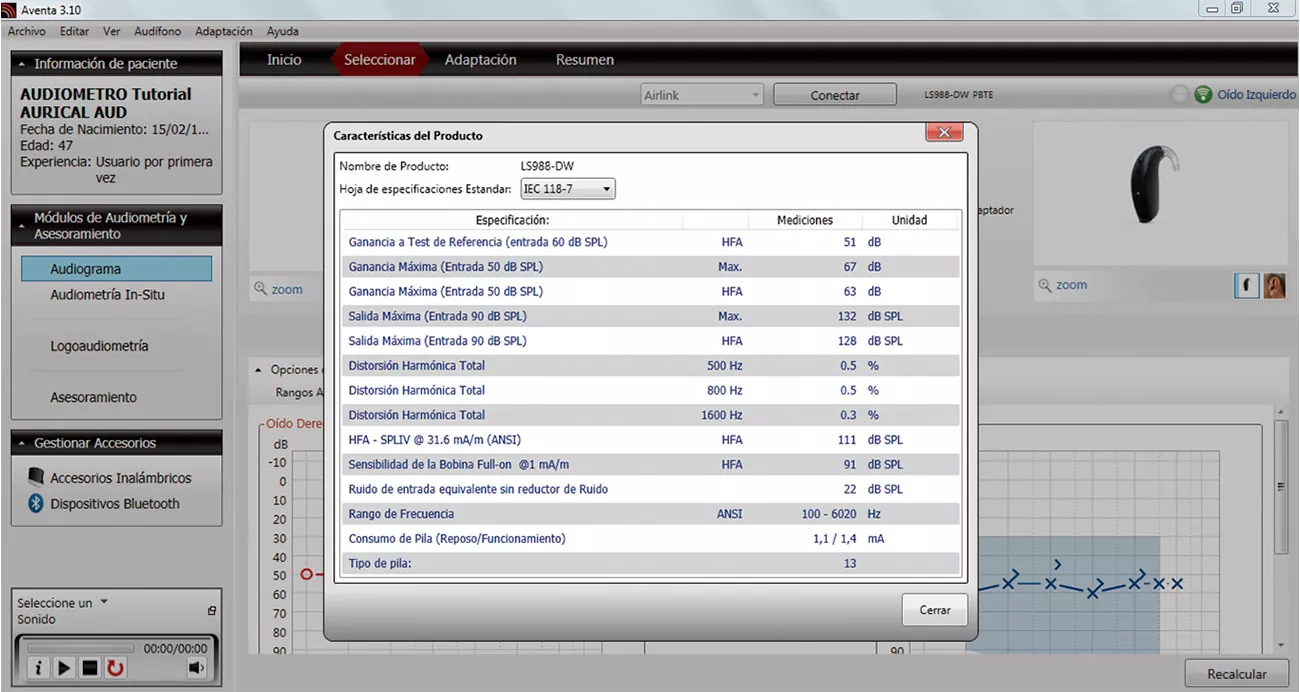The width and height of the screenshot is (1300, 692).
Task: Click the red repeat loop icon
Action: click(x=116, y=668)
